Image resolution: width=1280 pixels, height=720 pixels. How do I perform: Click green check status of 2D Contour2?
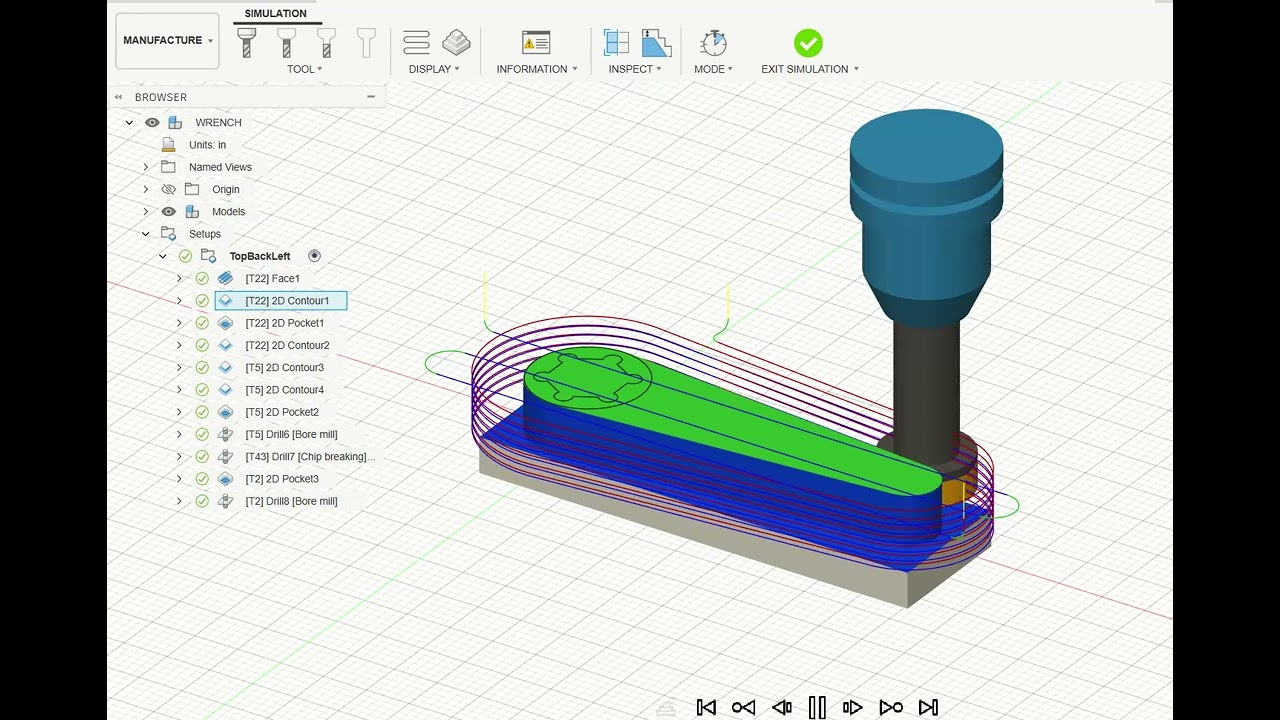(x=202, y=345)
